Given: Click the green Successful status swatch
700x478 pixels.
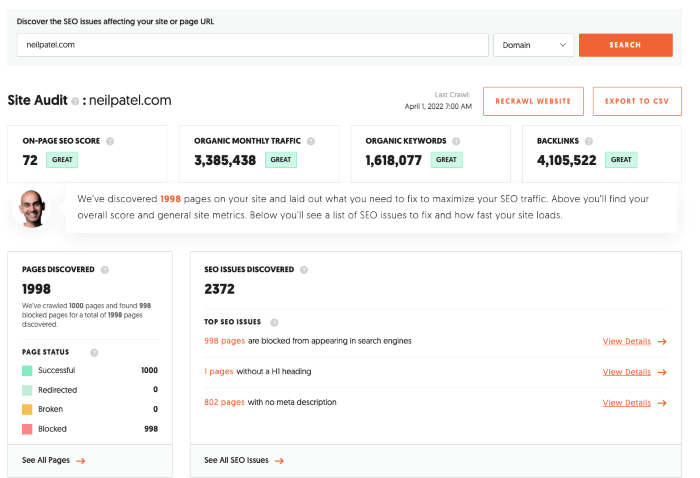Looking at the screenshot, I should click(x=27, y=370).
